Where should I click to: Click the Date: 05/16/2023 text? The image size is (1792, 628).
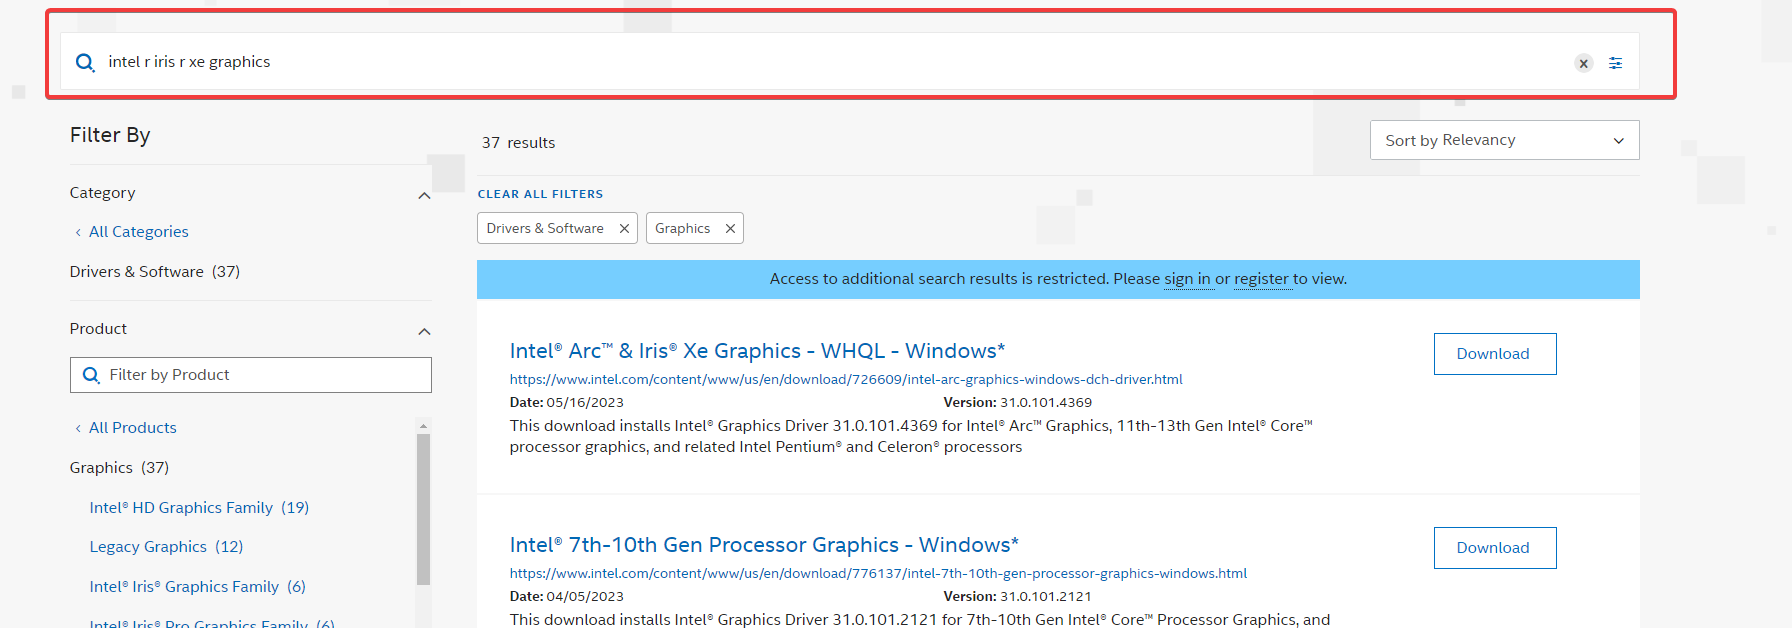(566, 403)
